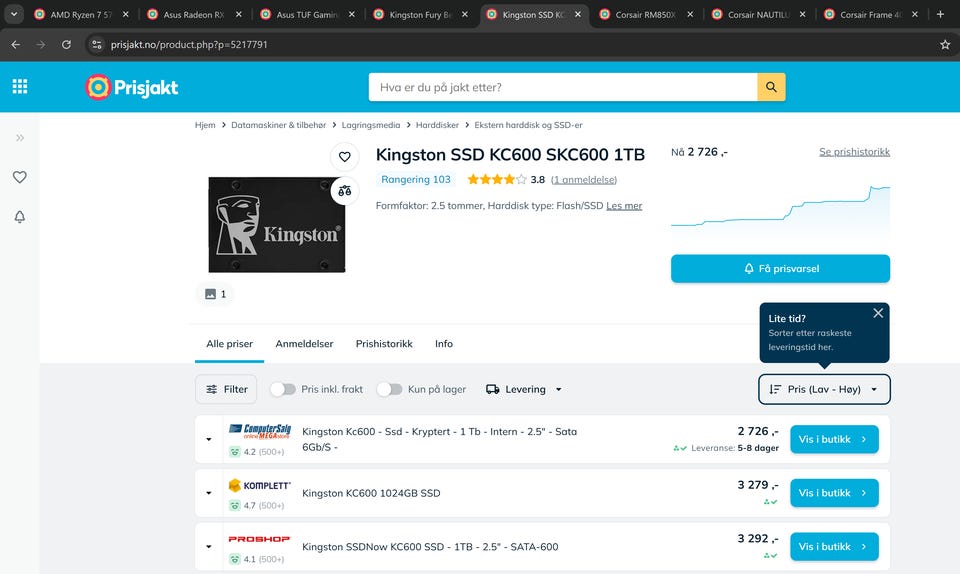Toggle 'Kun på lager' switch
The height and width of the screenshot is (574, 960).
(389, 389)
